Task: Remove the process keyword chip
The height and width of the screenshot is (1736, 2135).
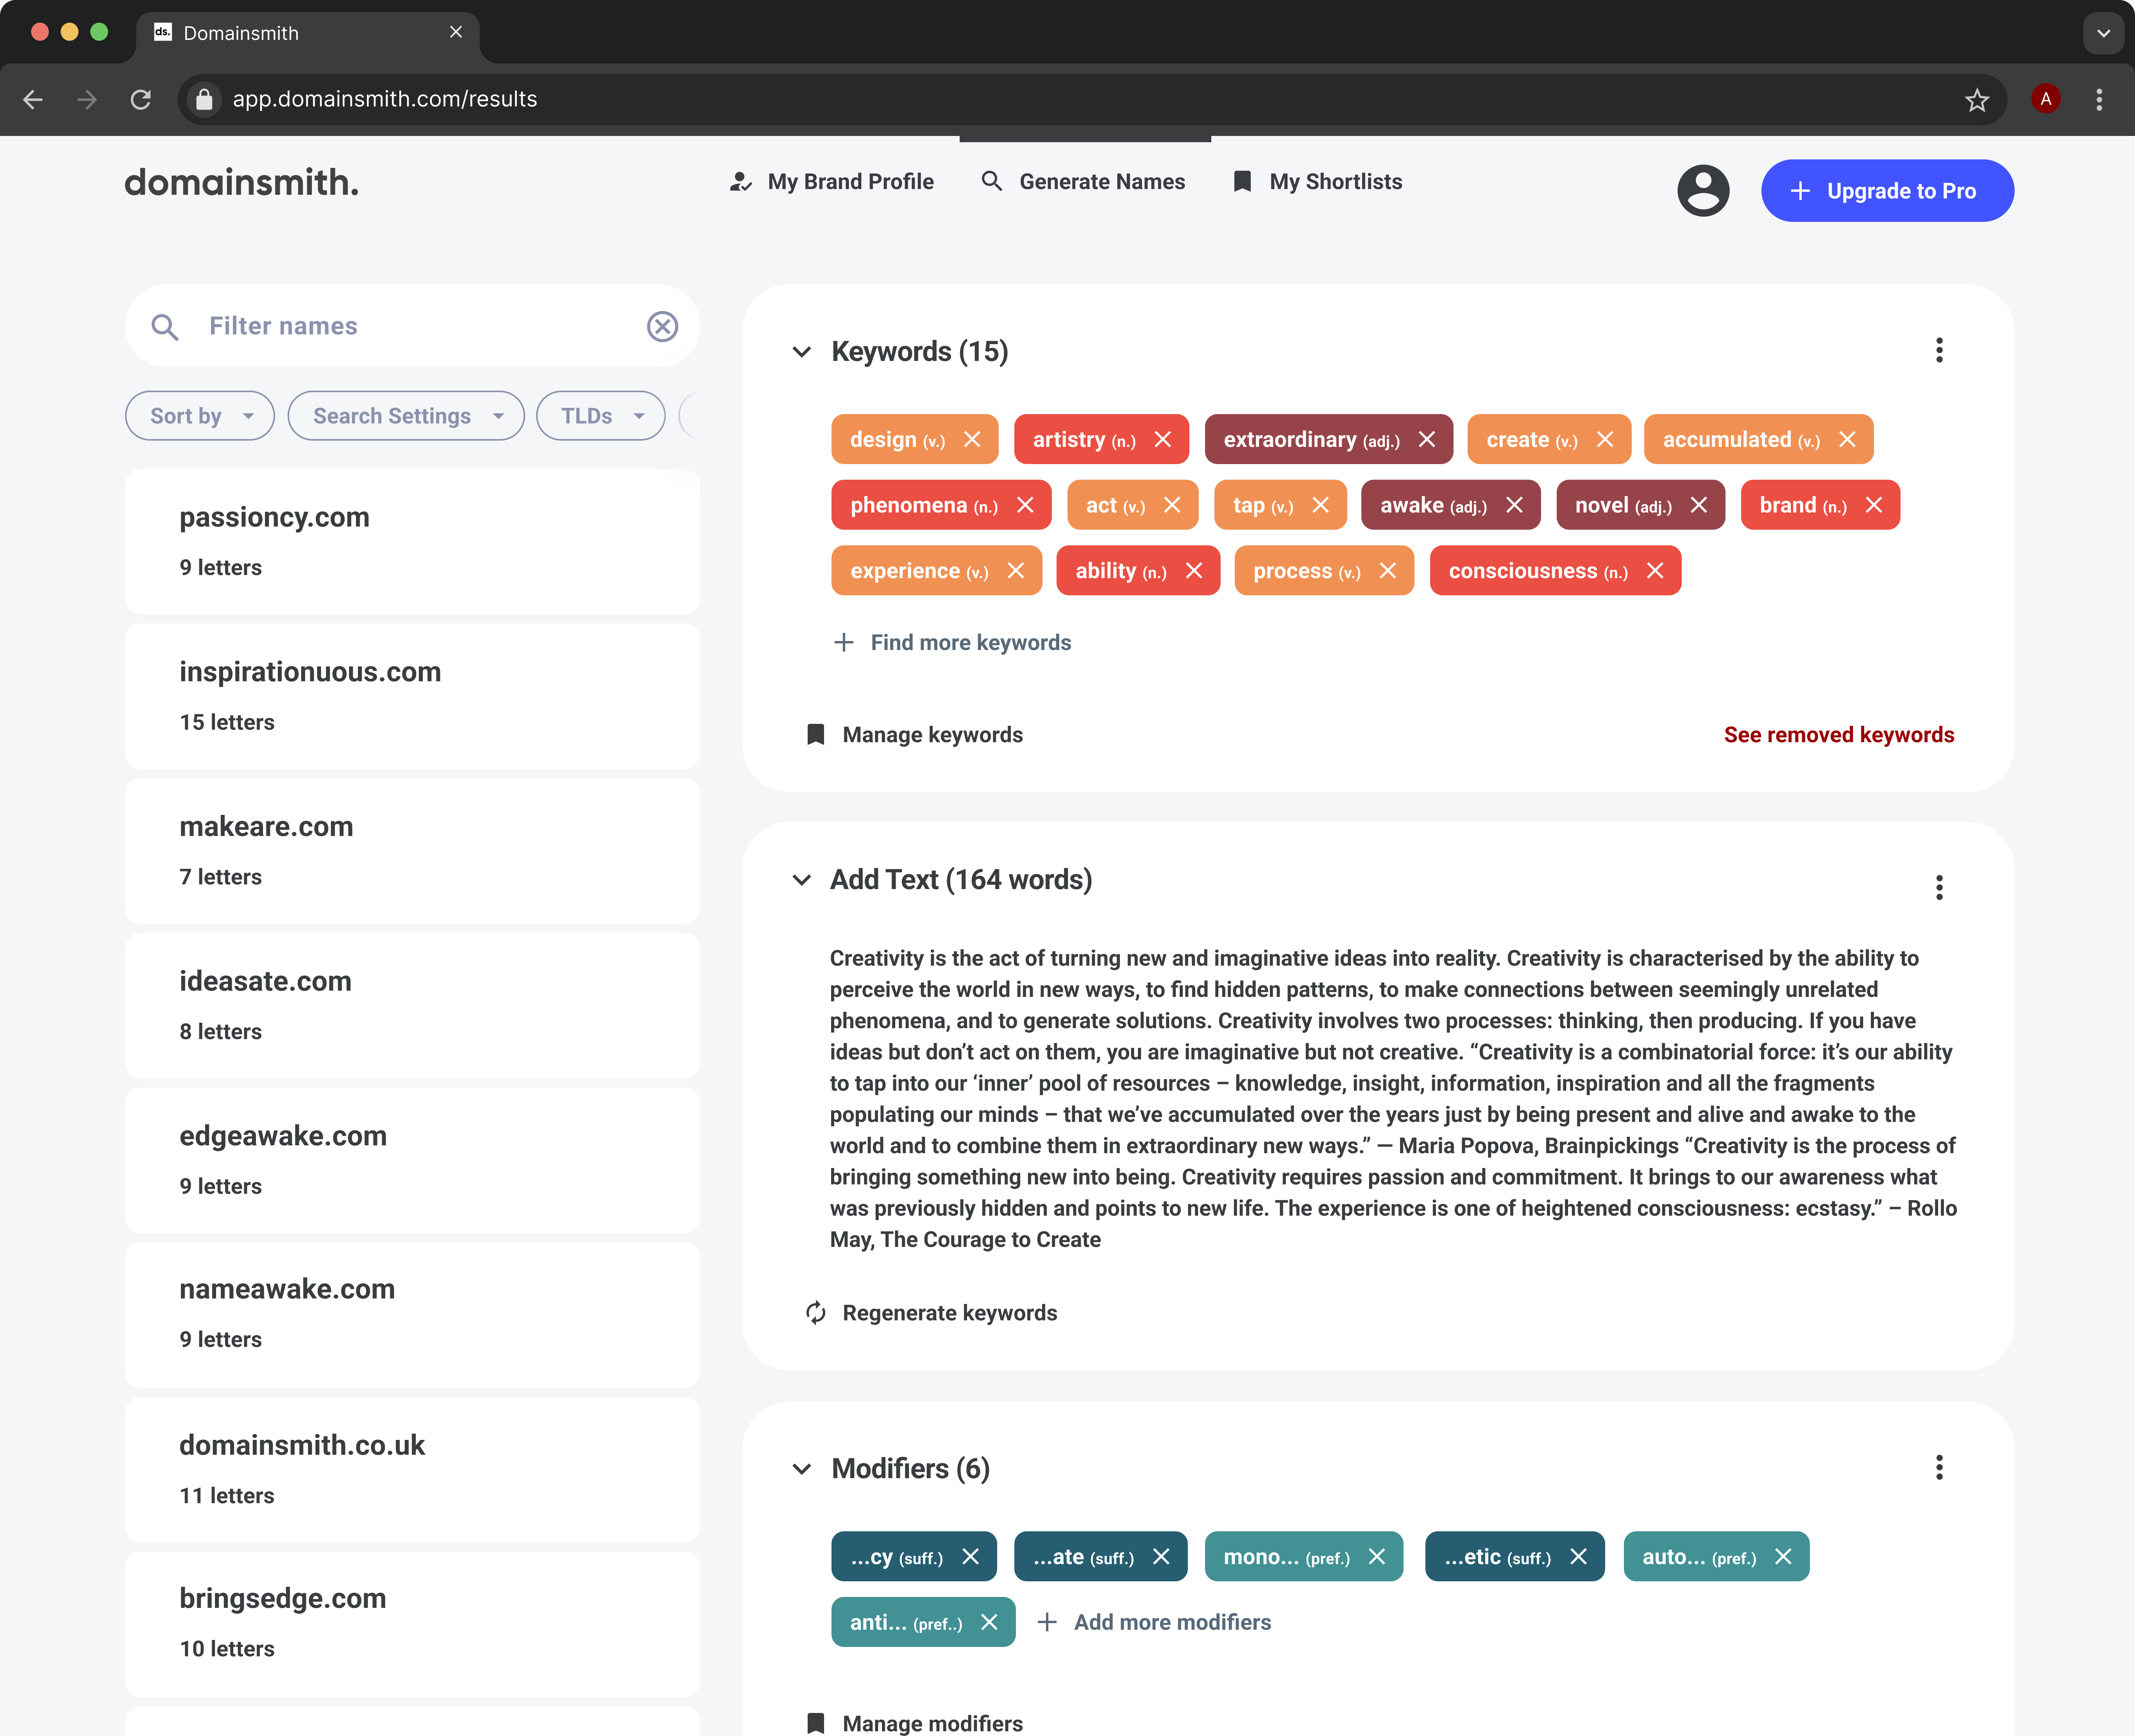Action: click(x=1387, y=571)
